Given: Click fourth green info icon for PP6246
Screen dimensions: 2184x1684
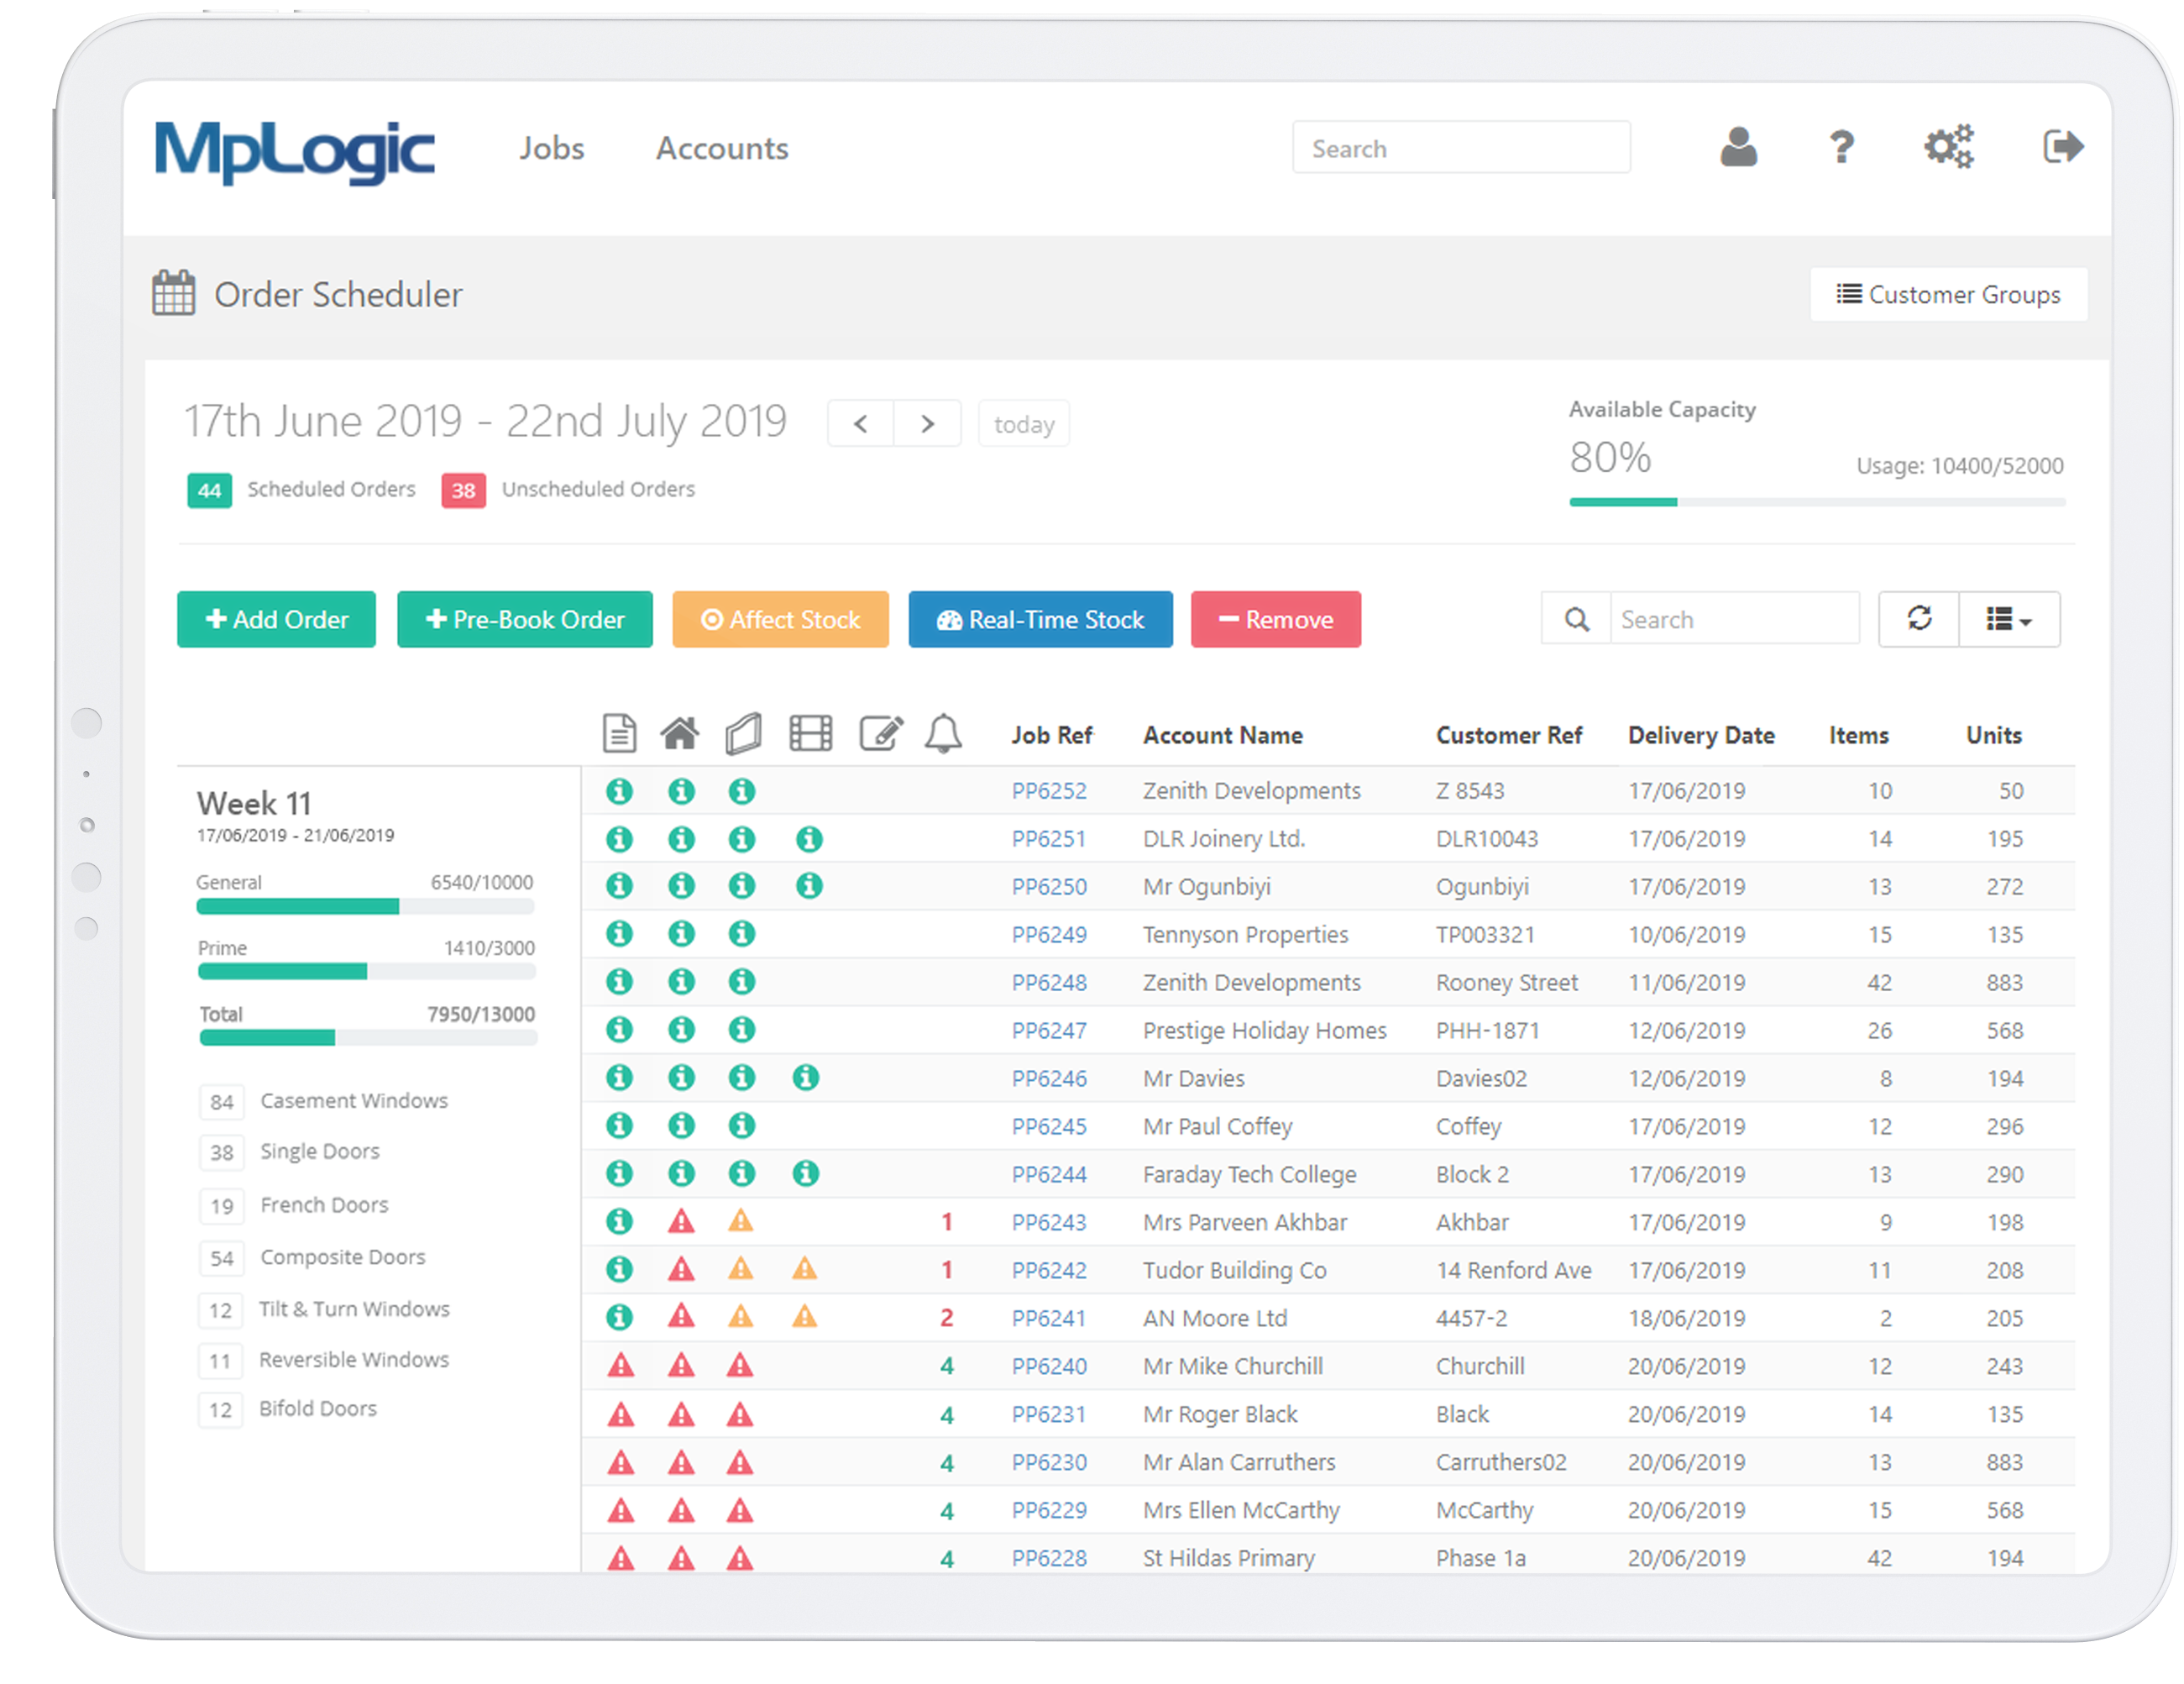Looking at the screenshot, I should 806,1077.
